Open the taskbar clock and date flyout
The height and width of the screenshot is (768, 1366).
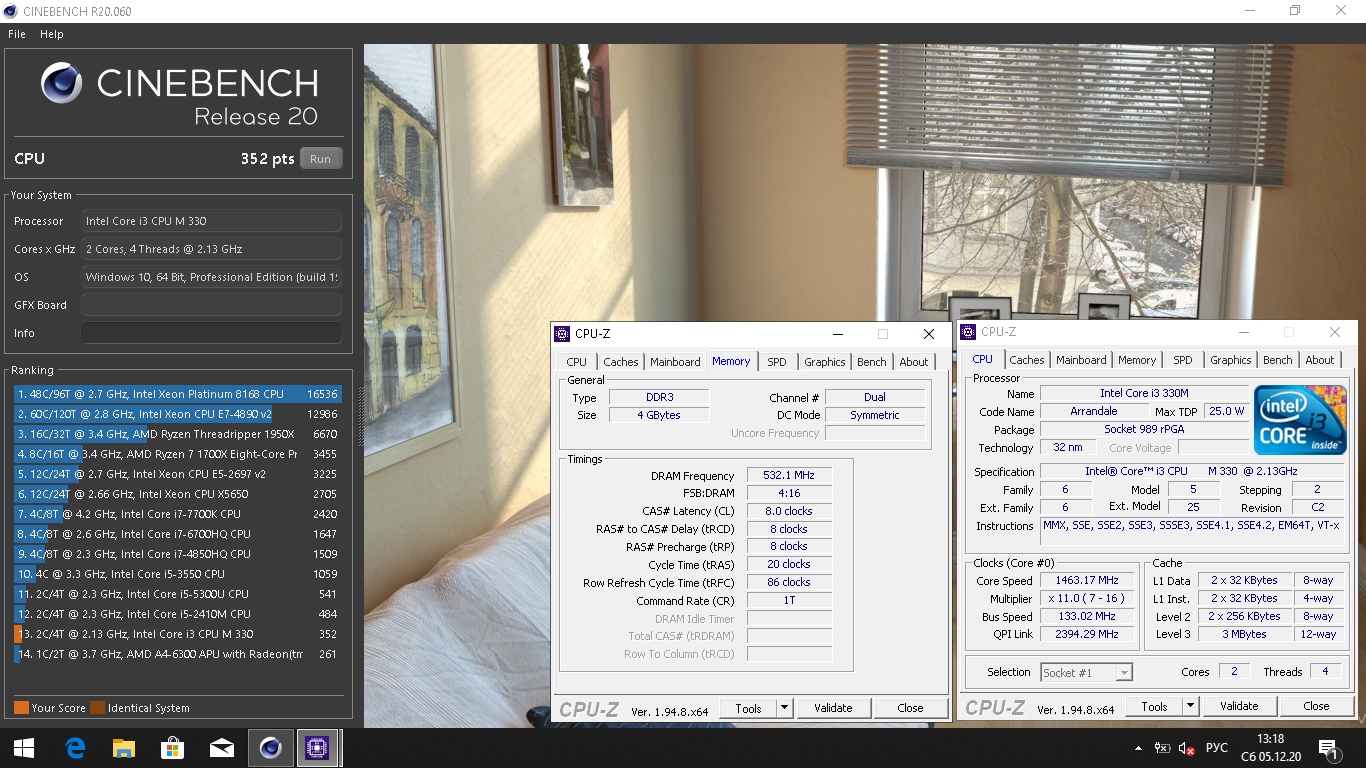(1269, 748)
